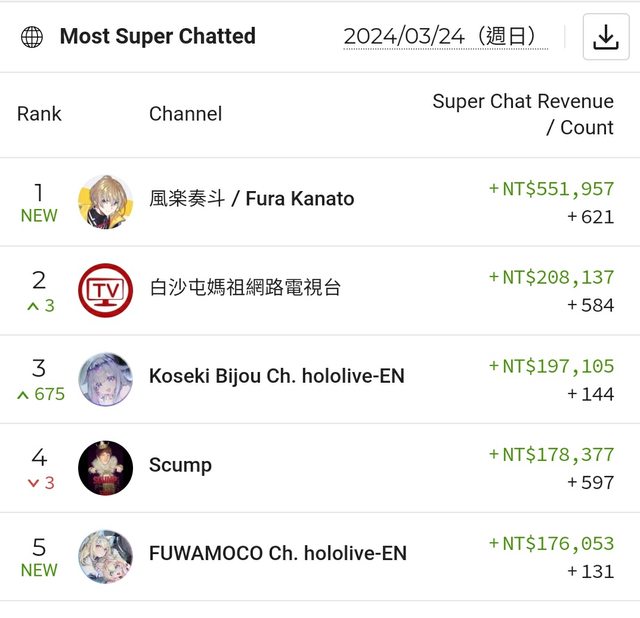The height and width of the screenshot is (618, 640).
Task: Open FUWAMOCO's channel avatar
Action: [105, 556]
